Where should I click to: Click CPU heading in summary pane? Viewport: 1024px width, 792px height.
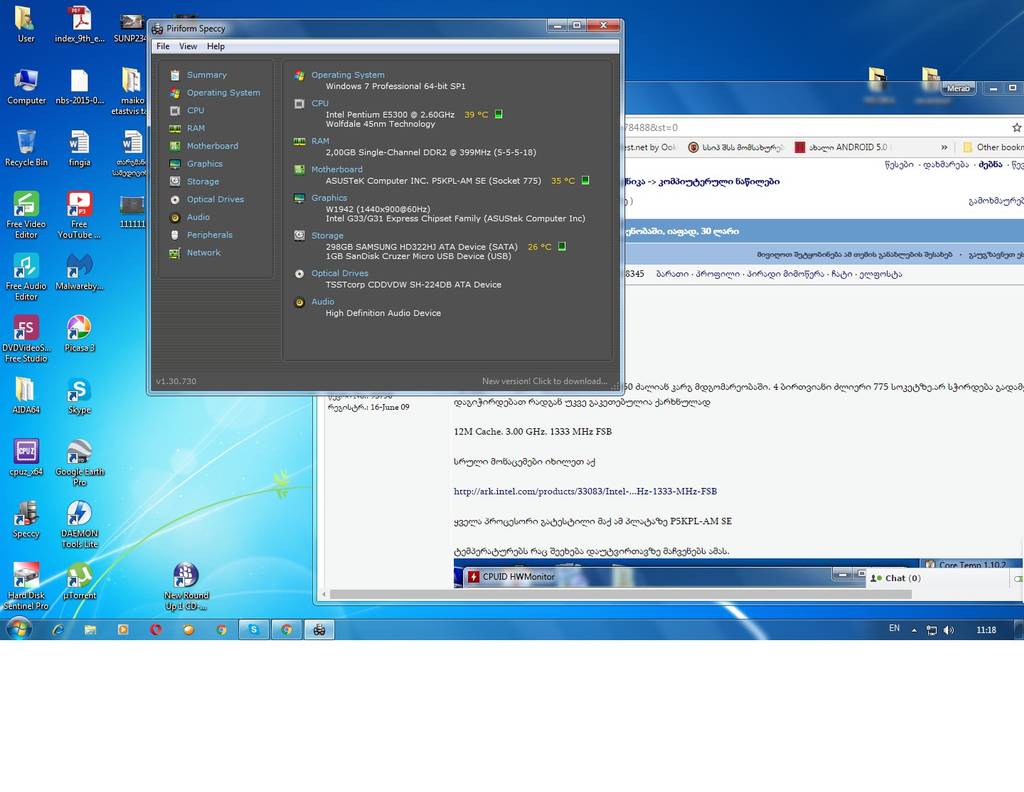pyautogui.click(x=320, y=103)
